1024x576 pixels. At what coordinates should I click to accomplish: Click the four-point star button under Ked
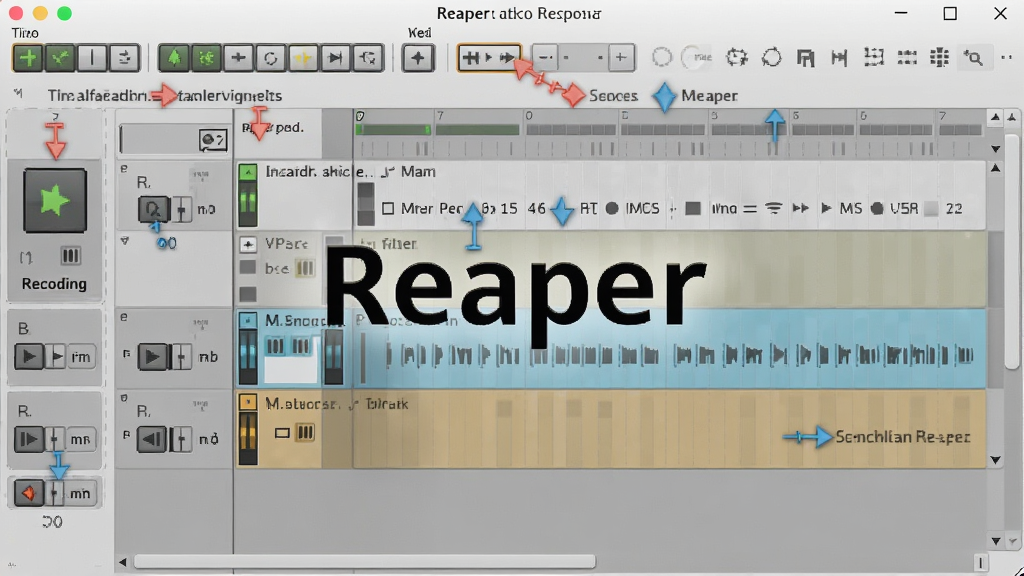(418, 58)
